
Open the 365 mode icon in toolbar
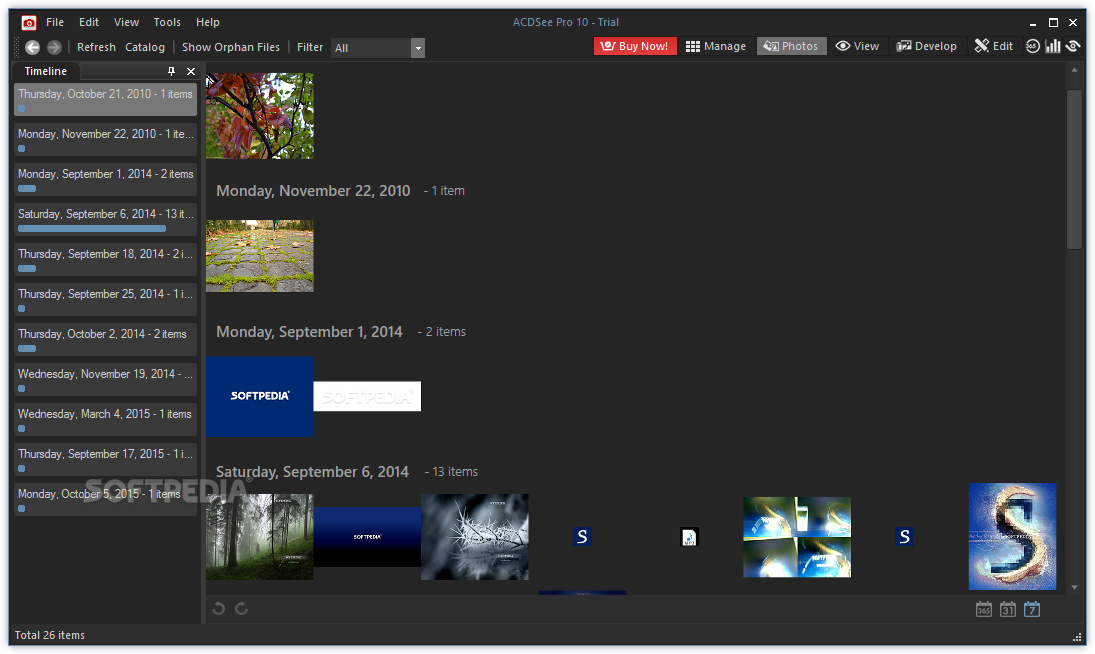pyautogui.click(x=1032, y=46)
